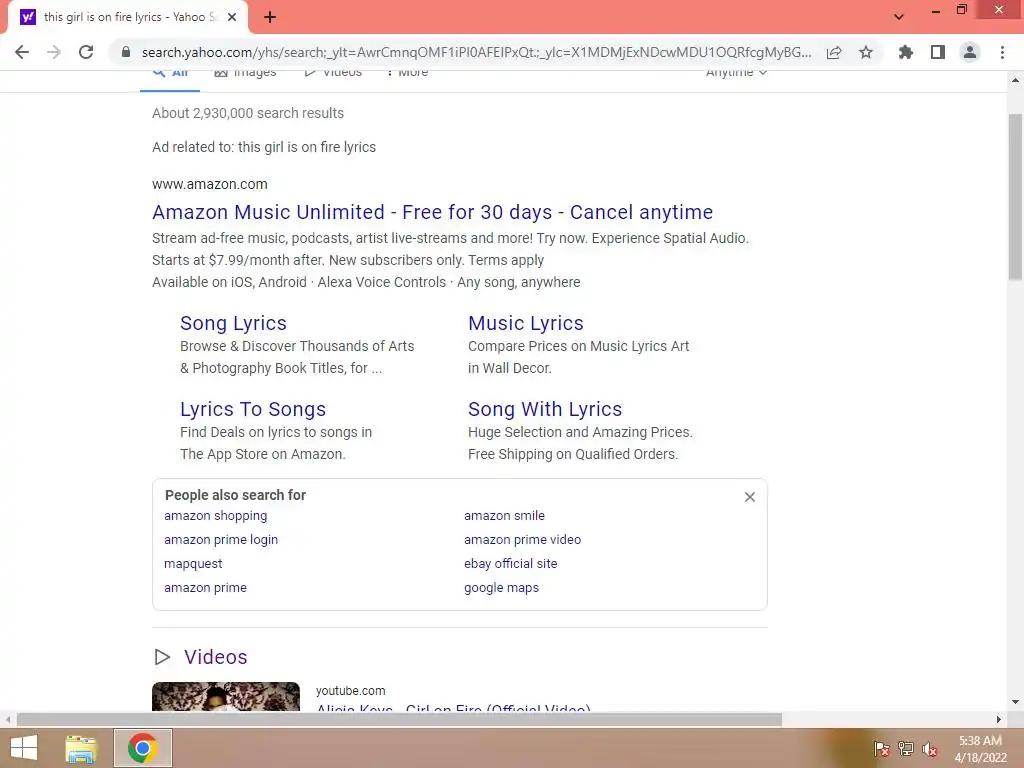Search for mapquest suggestion
The height and width of the screenshot is (768, 1024).
(x=193, y=564)
